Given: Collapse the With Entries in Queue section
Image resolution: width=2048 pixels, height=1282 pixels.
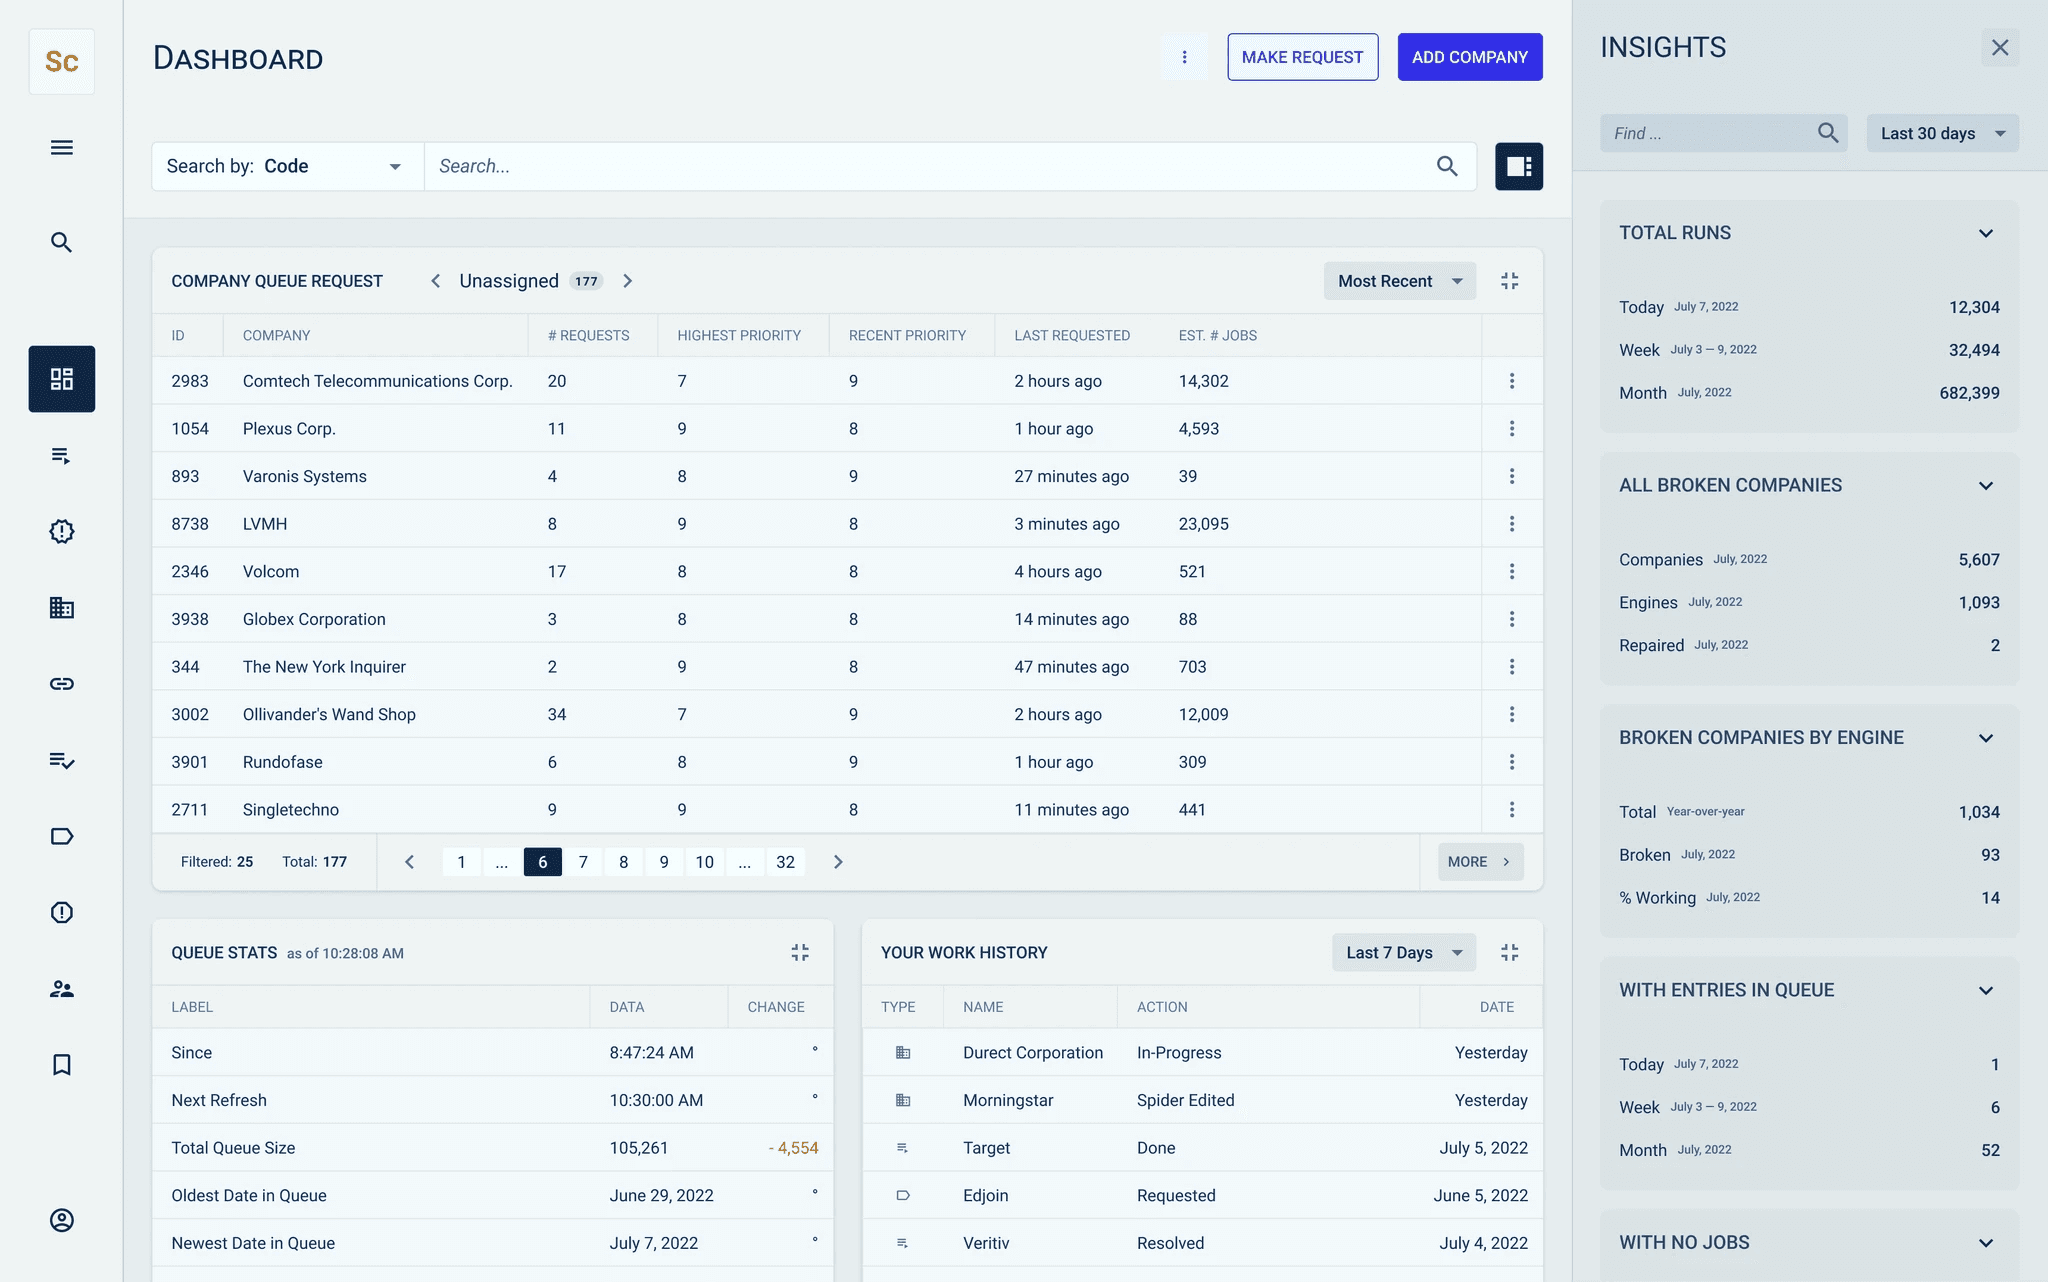Looking at the screenshot, I should pyautogui.click(x=1986, y=991).
